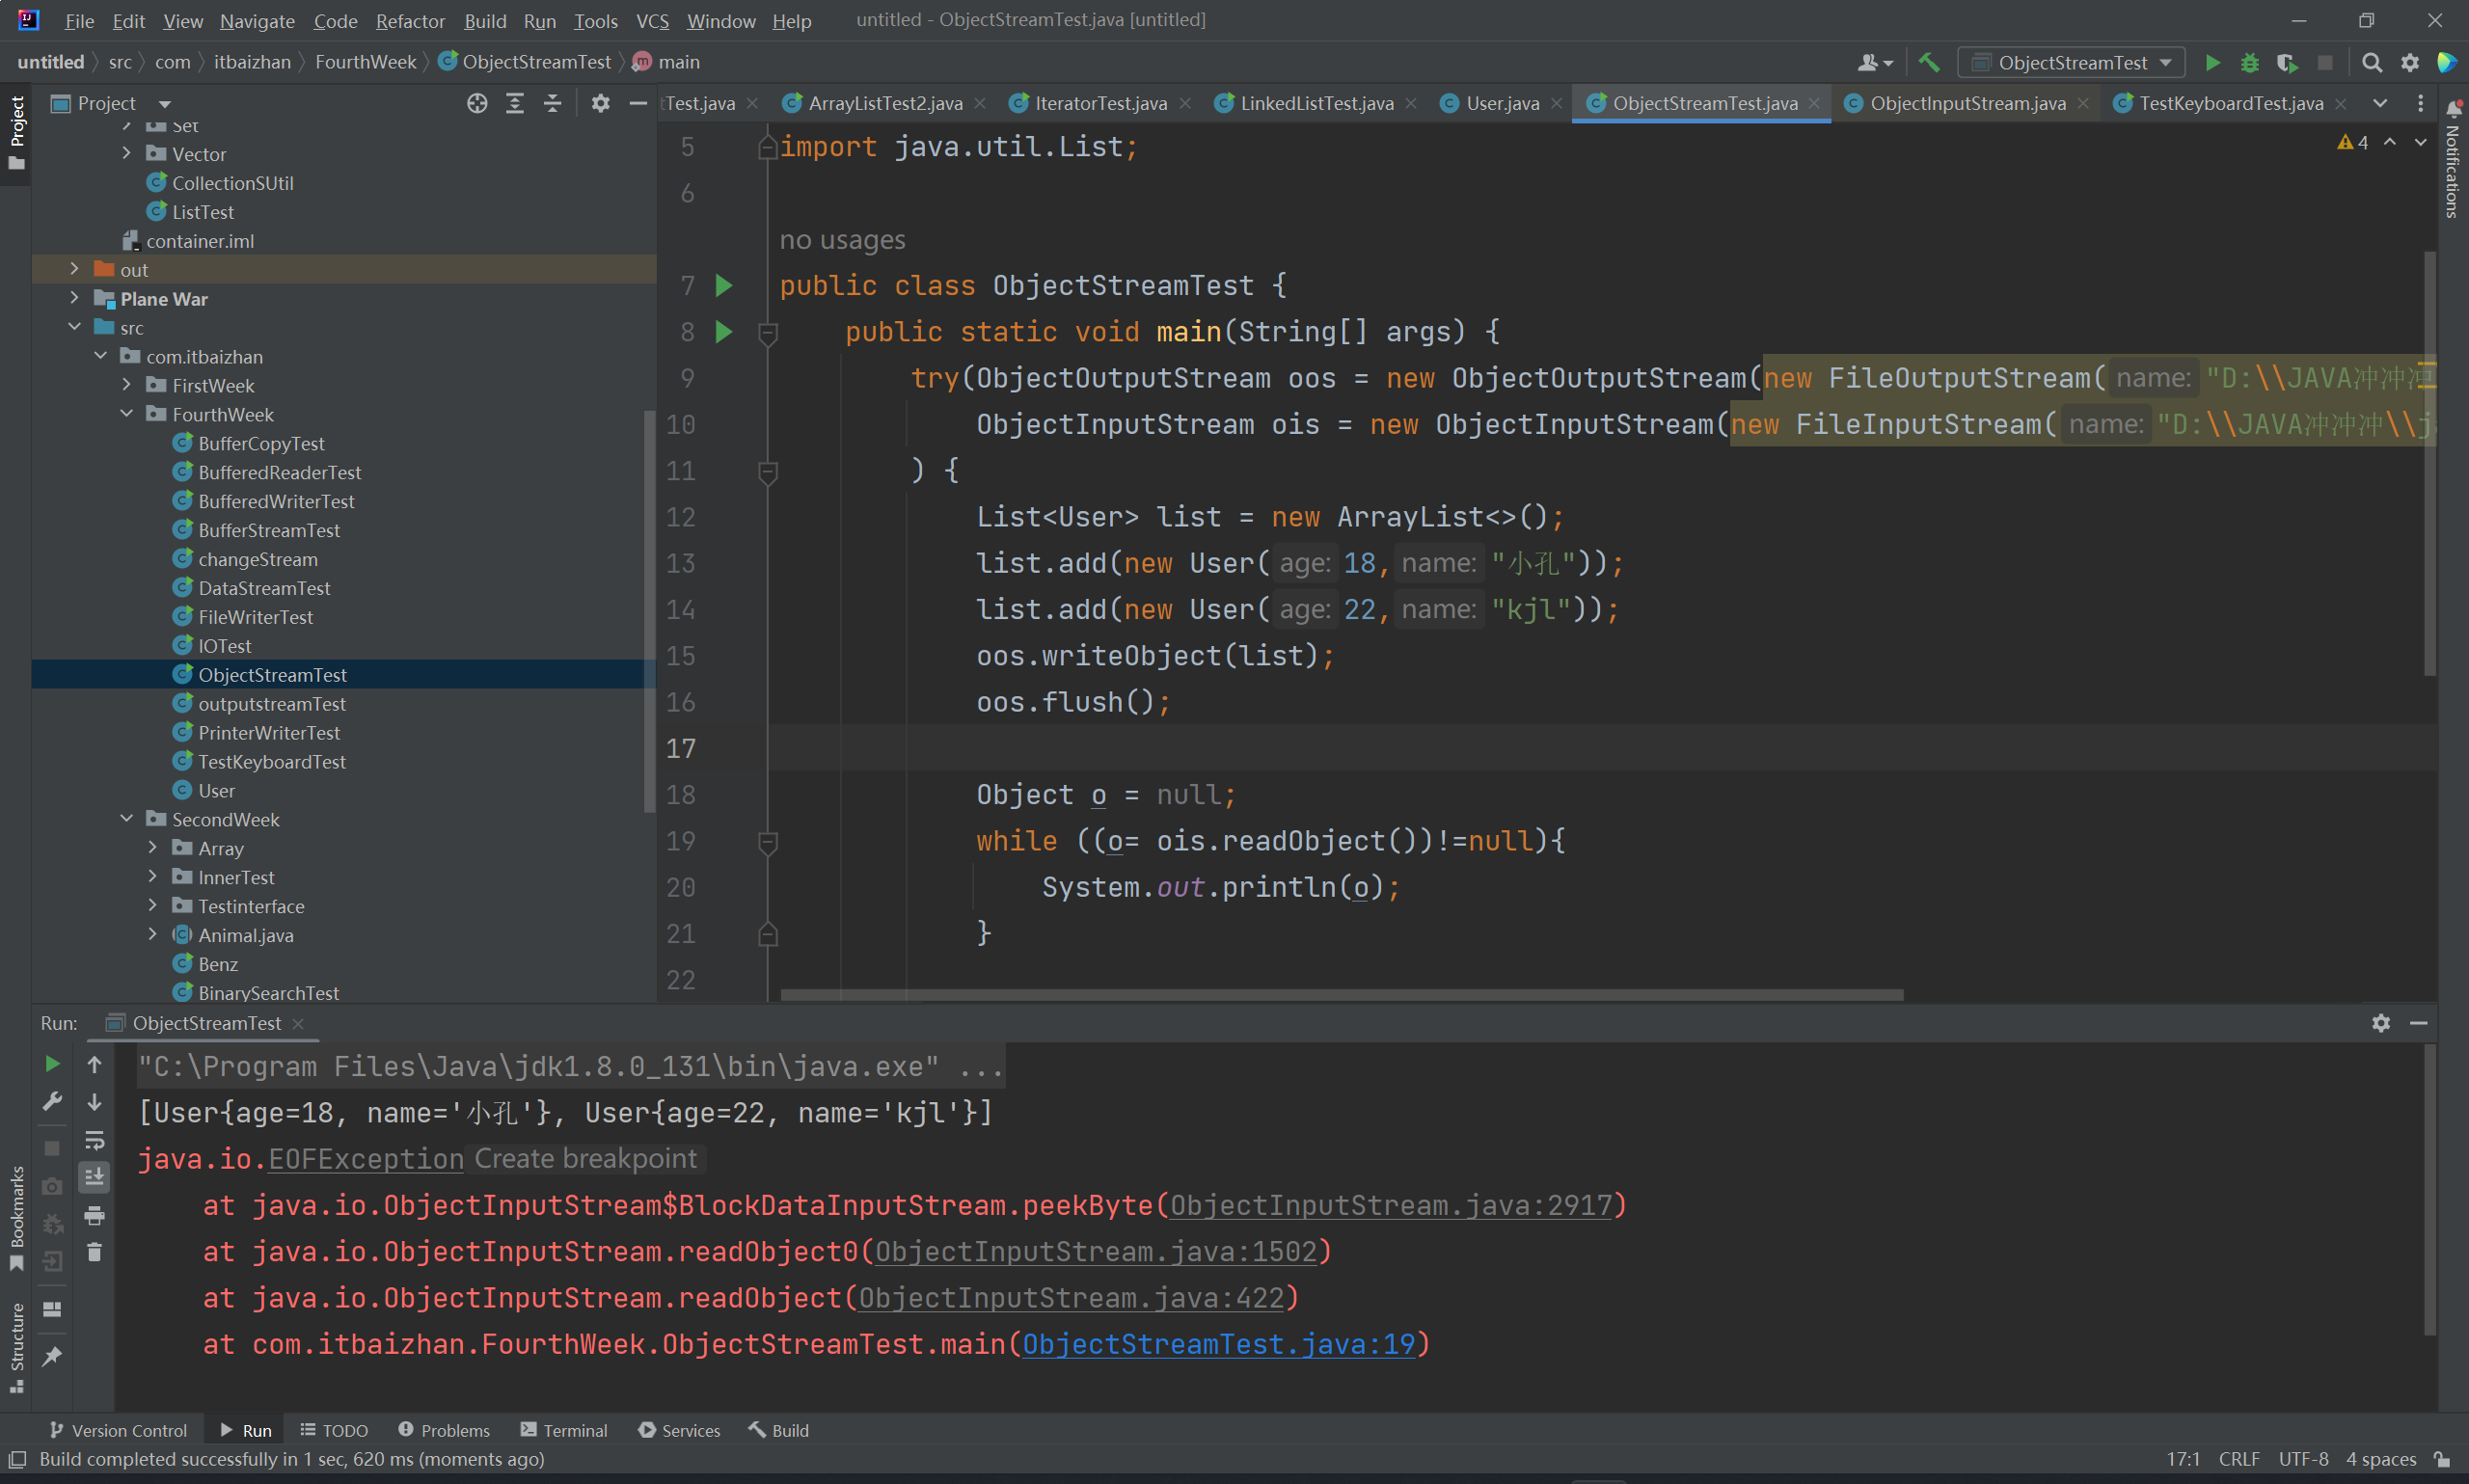Open ObjectStreamTest.java:19 stack trace link
The height and width of the screenshot is (1484, 2469).
(x=1219, y=1344)
